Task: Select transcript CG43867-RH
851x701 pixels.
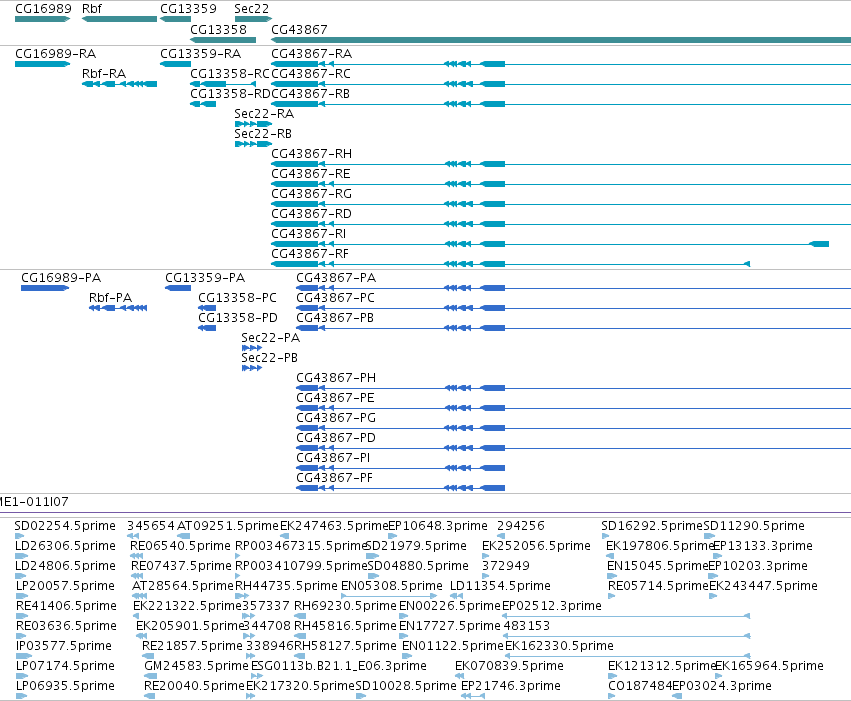Action: coord(312,154)
